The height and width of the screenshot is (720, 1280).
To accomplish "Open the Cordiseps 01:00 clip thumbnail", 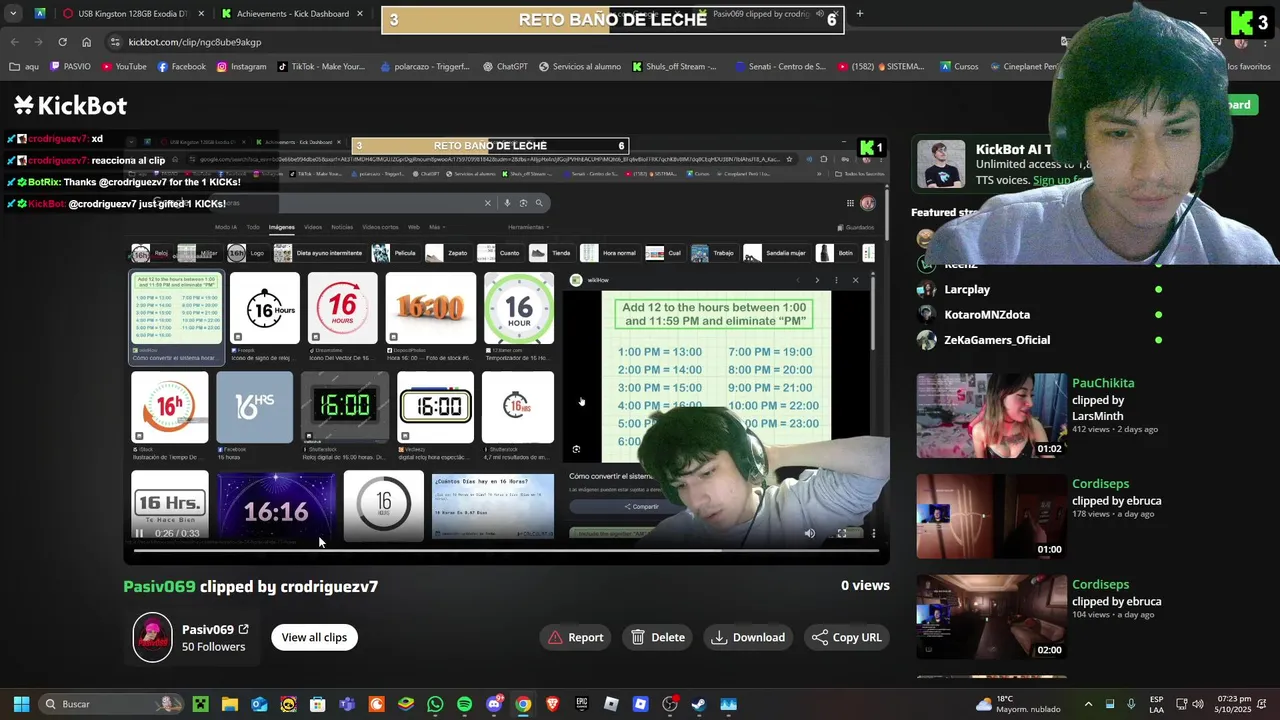I will click(992, 516).
